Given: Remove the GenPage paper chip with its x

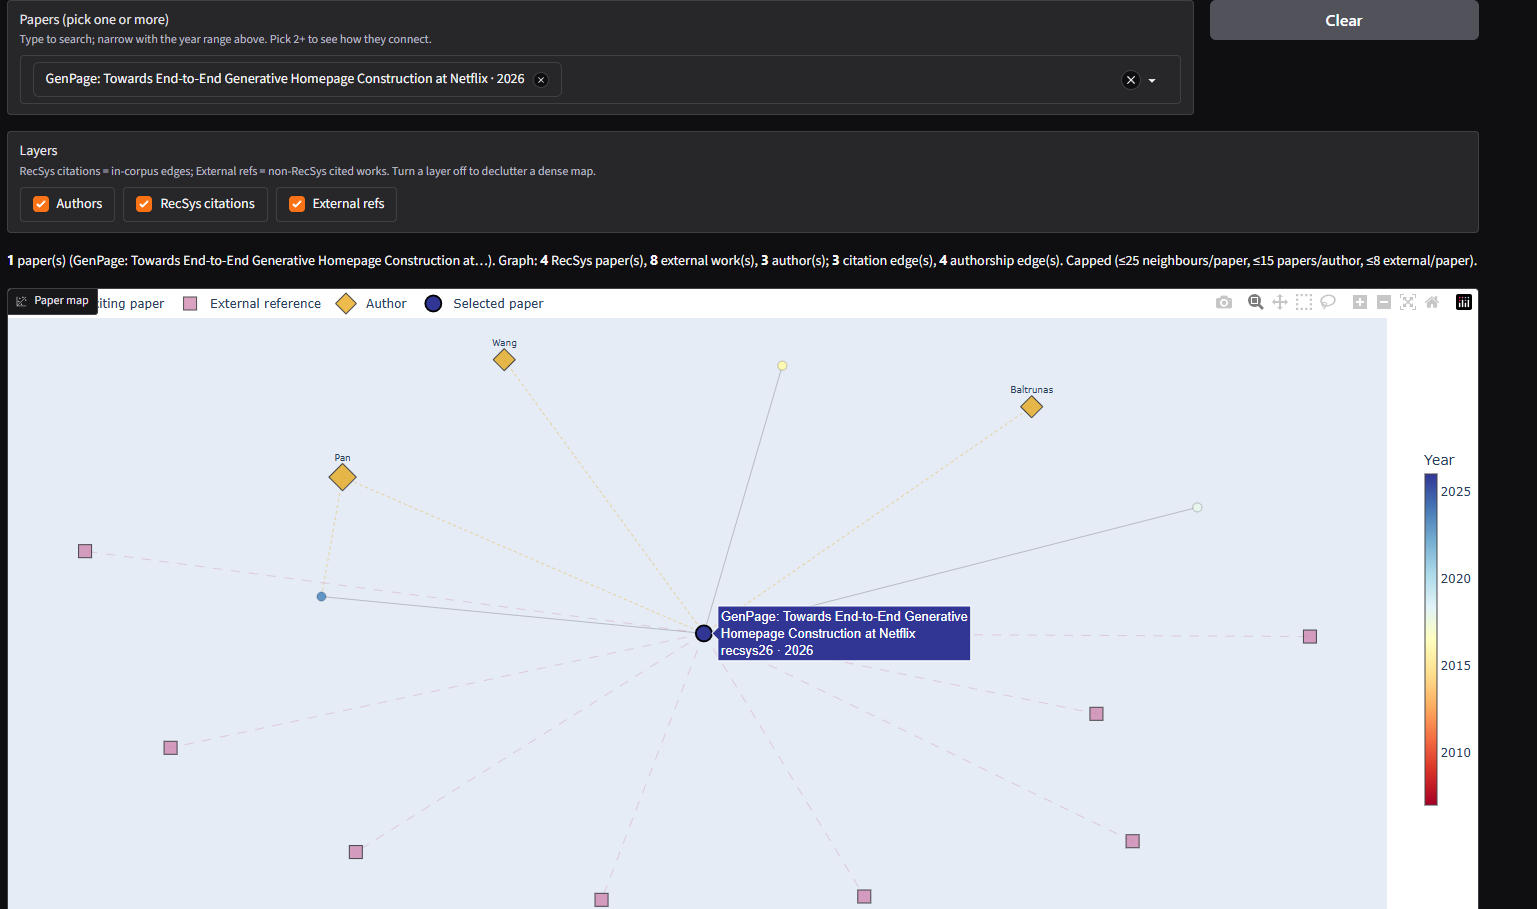Looking at the screenshot, I should (541, 80).
